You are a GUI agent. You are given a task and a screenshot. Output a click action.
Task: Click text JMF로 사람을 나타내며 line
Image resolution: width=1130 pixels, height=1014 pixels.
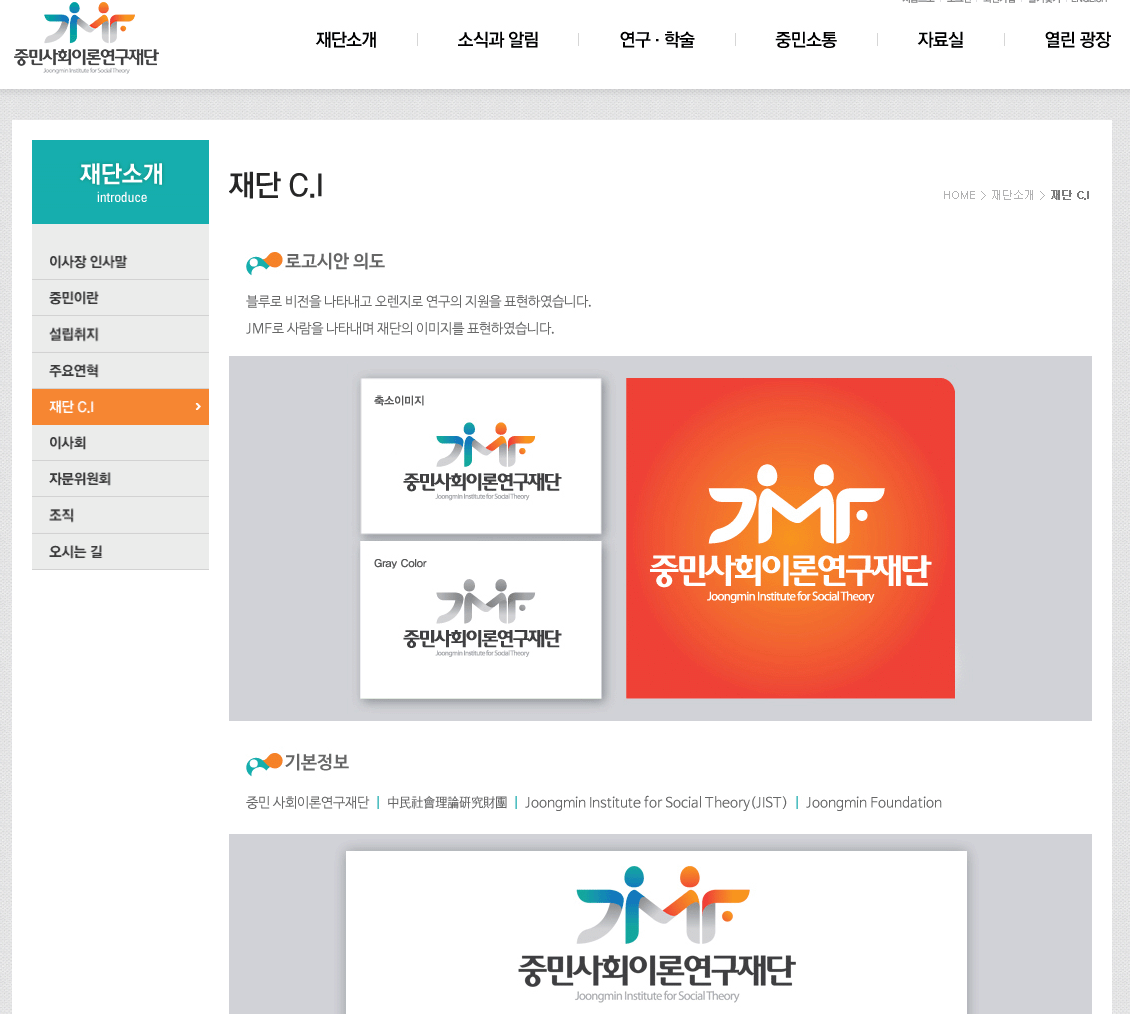400,328
